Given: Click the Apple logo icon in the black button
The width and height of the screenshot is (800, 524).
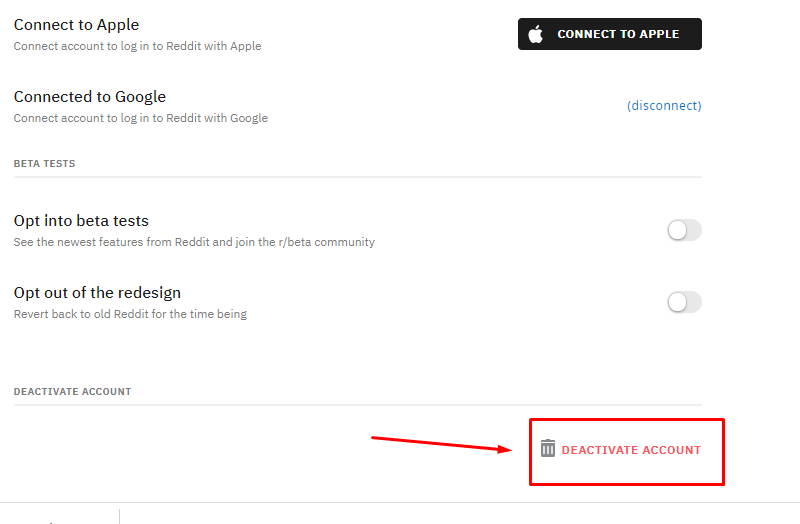Looking at the screenshot, I should (535, 34).
